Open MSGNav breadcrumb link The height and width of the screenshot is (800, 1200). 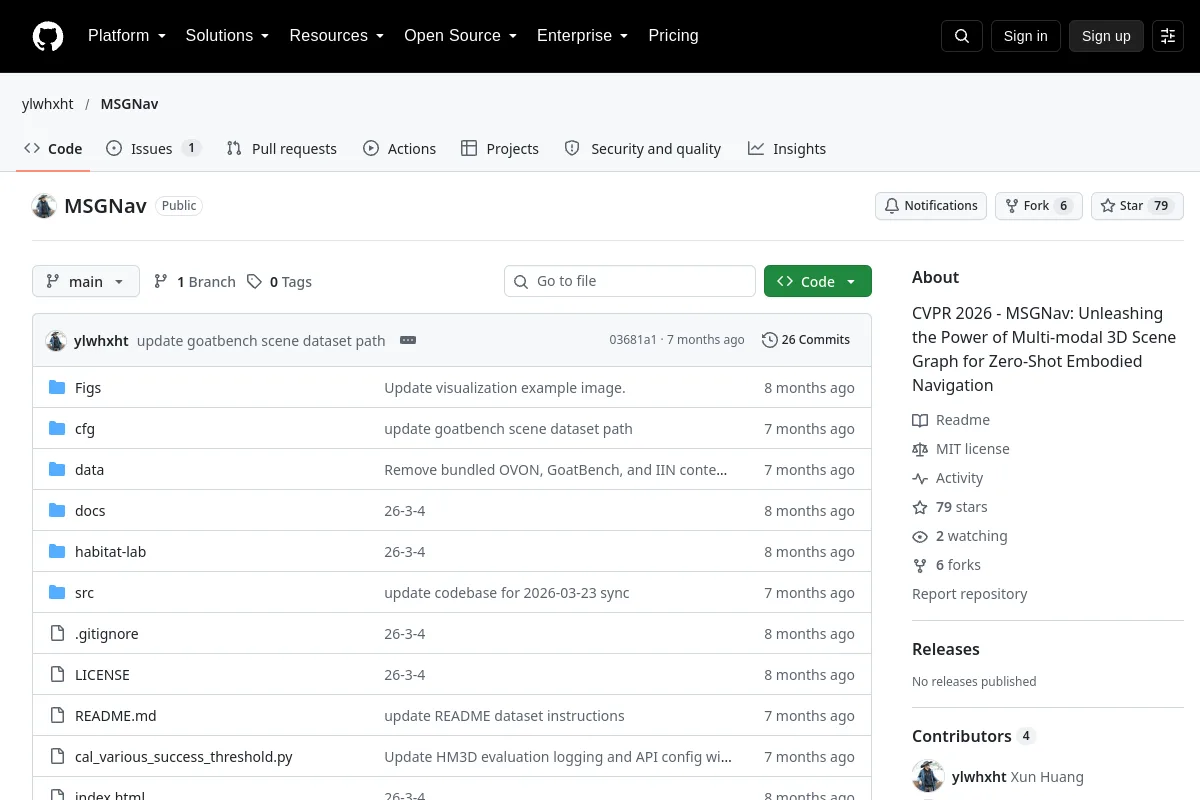(x=129, y=104)
